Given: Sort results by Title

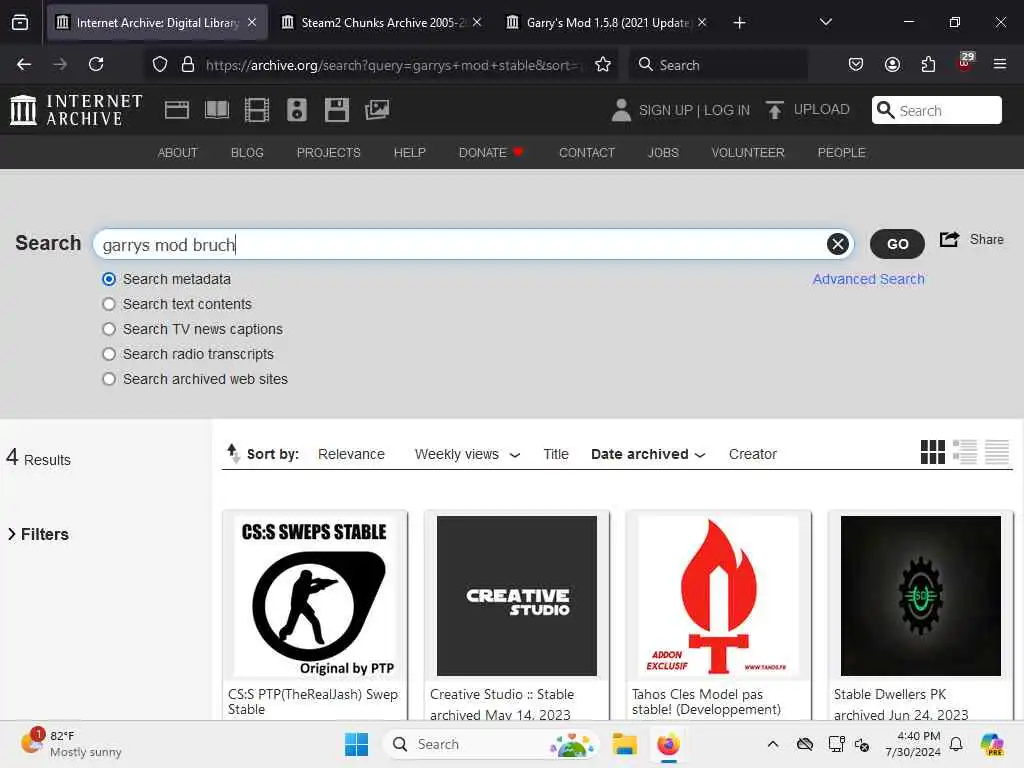Looking at the screenshot, I should [556, 454].
